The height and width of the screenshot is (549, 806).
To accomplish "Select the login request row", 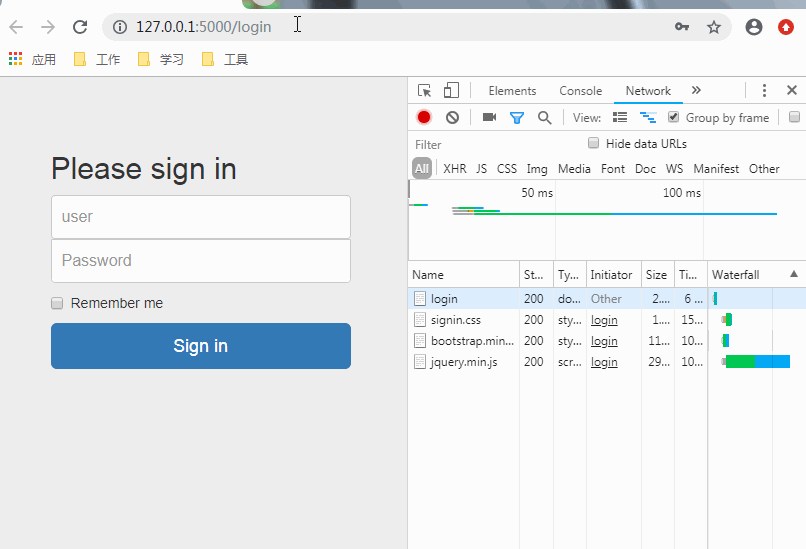I will pos(607,299).
